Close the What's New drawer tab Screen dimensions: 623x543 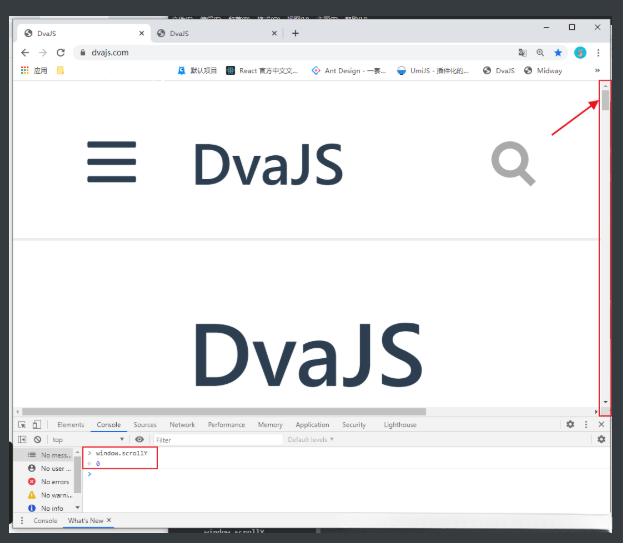tap(109, 520)
